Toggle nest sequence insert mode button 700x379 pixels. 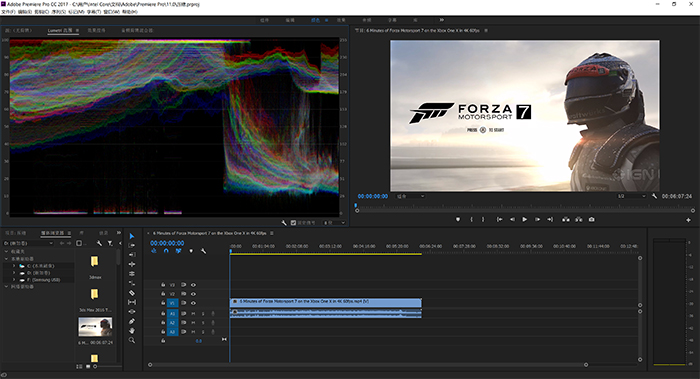(154, 251)
